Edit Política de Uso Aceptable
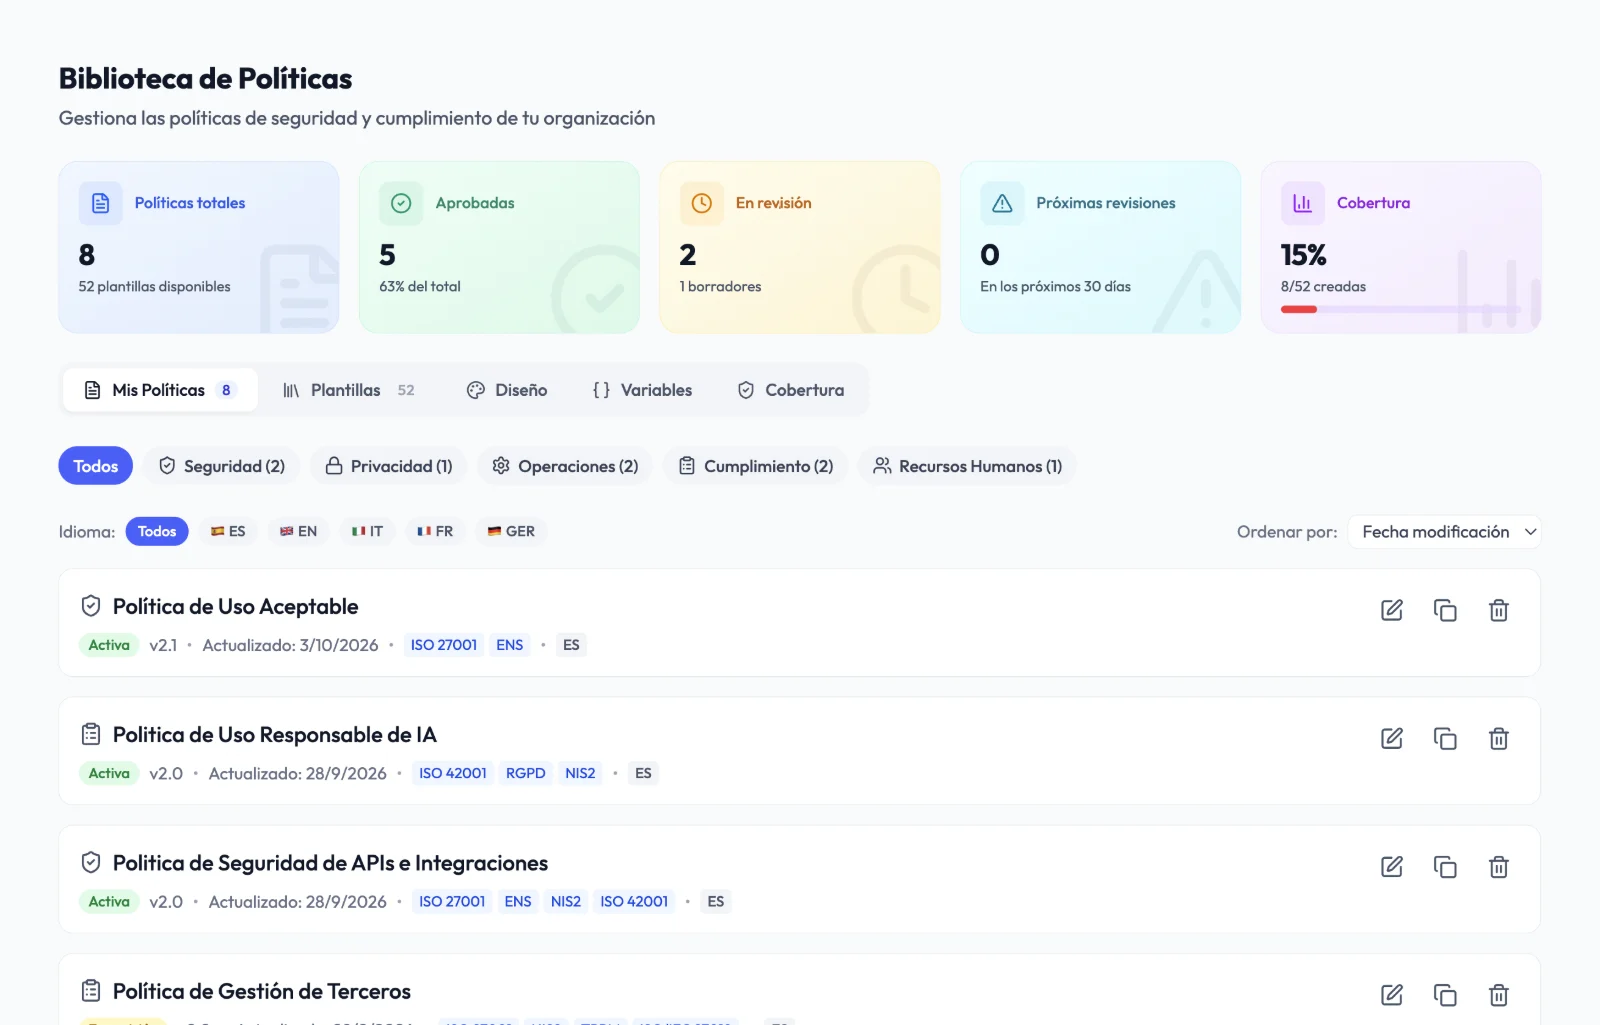The height and width of the screenshot is (1025, 1600). (1392, 610)
